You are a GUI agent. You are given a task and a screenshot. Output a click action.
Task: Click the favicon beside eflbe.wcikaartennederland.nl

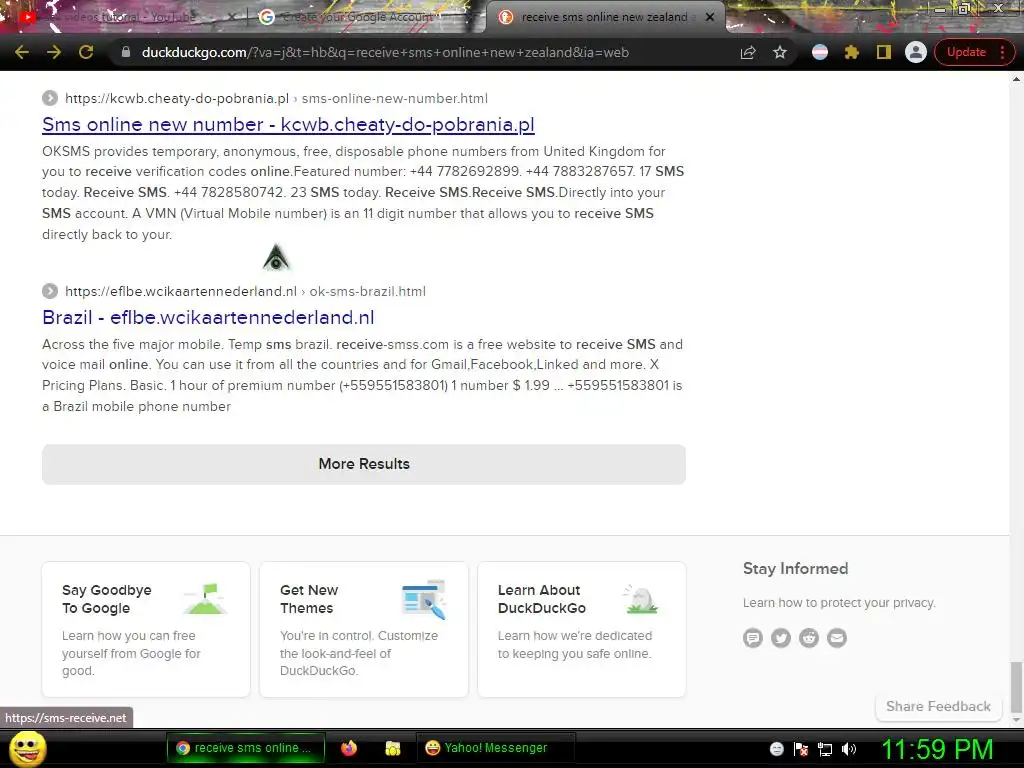[x=50, y=291]
